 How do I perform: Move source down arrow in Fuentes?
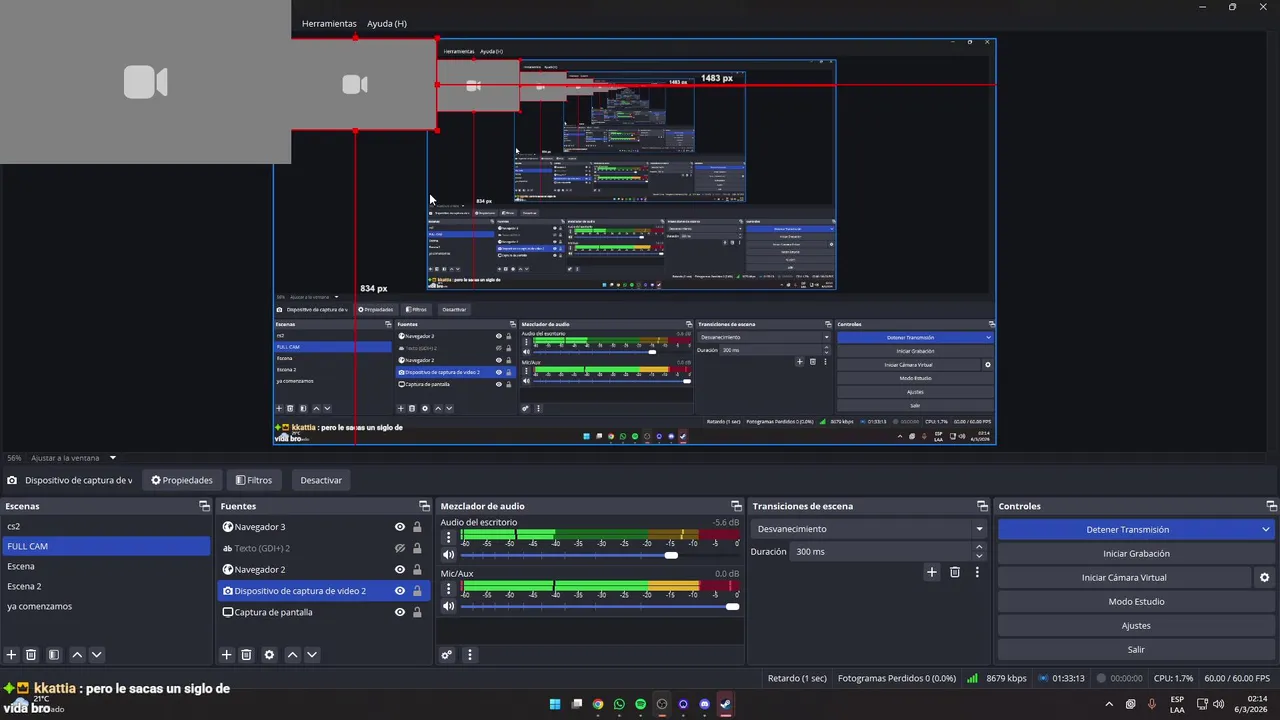click(x=312, y=655)
